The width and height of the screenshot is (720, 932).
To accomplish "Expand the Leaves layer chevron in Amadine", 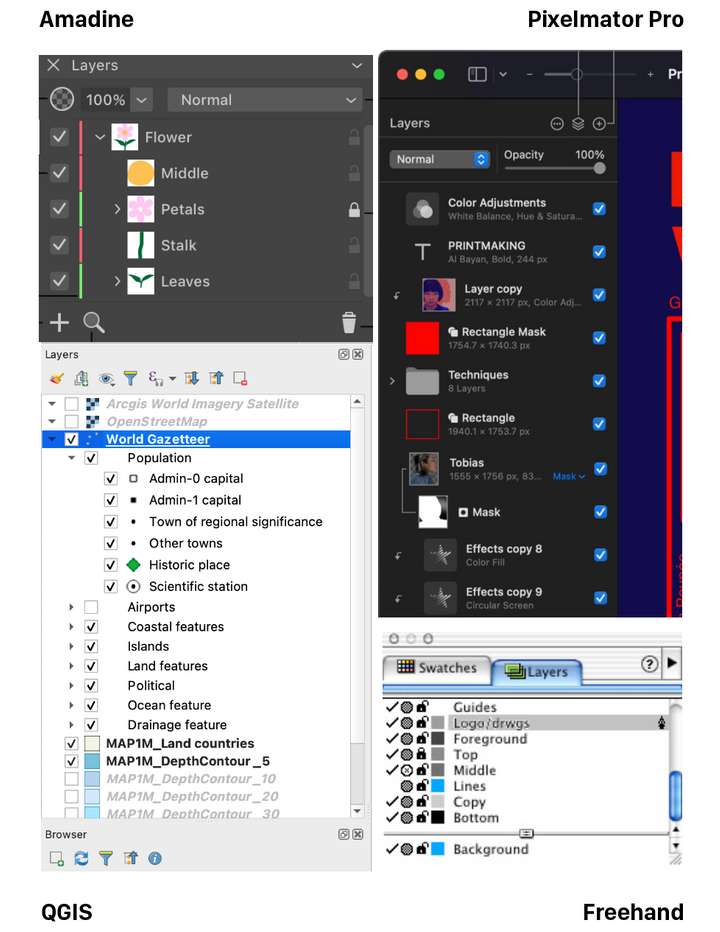I will tap(117, 281).
